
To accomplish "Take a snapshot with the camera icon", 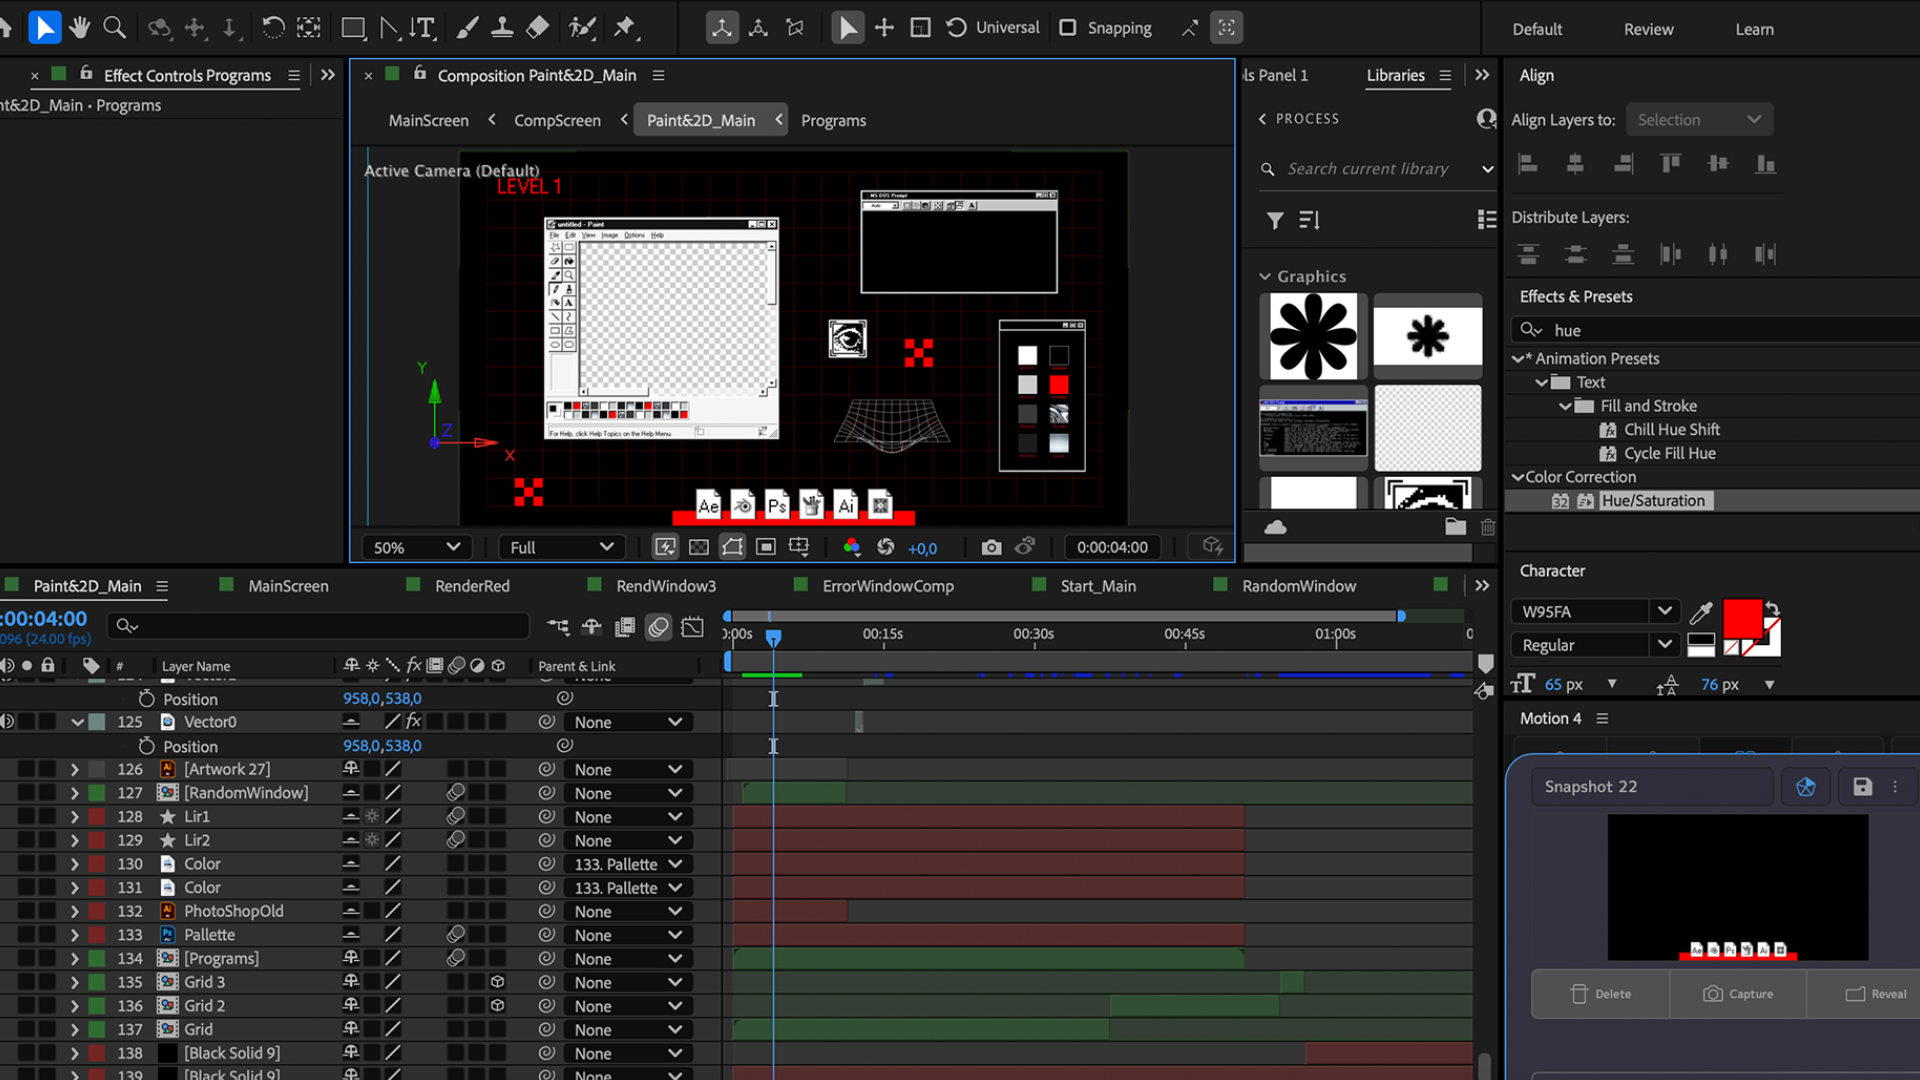I will (991, 547).
